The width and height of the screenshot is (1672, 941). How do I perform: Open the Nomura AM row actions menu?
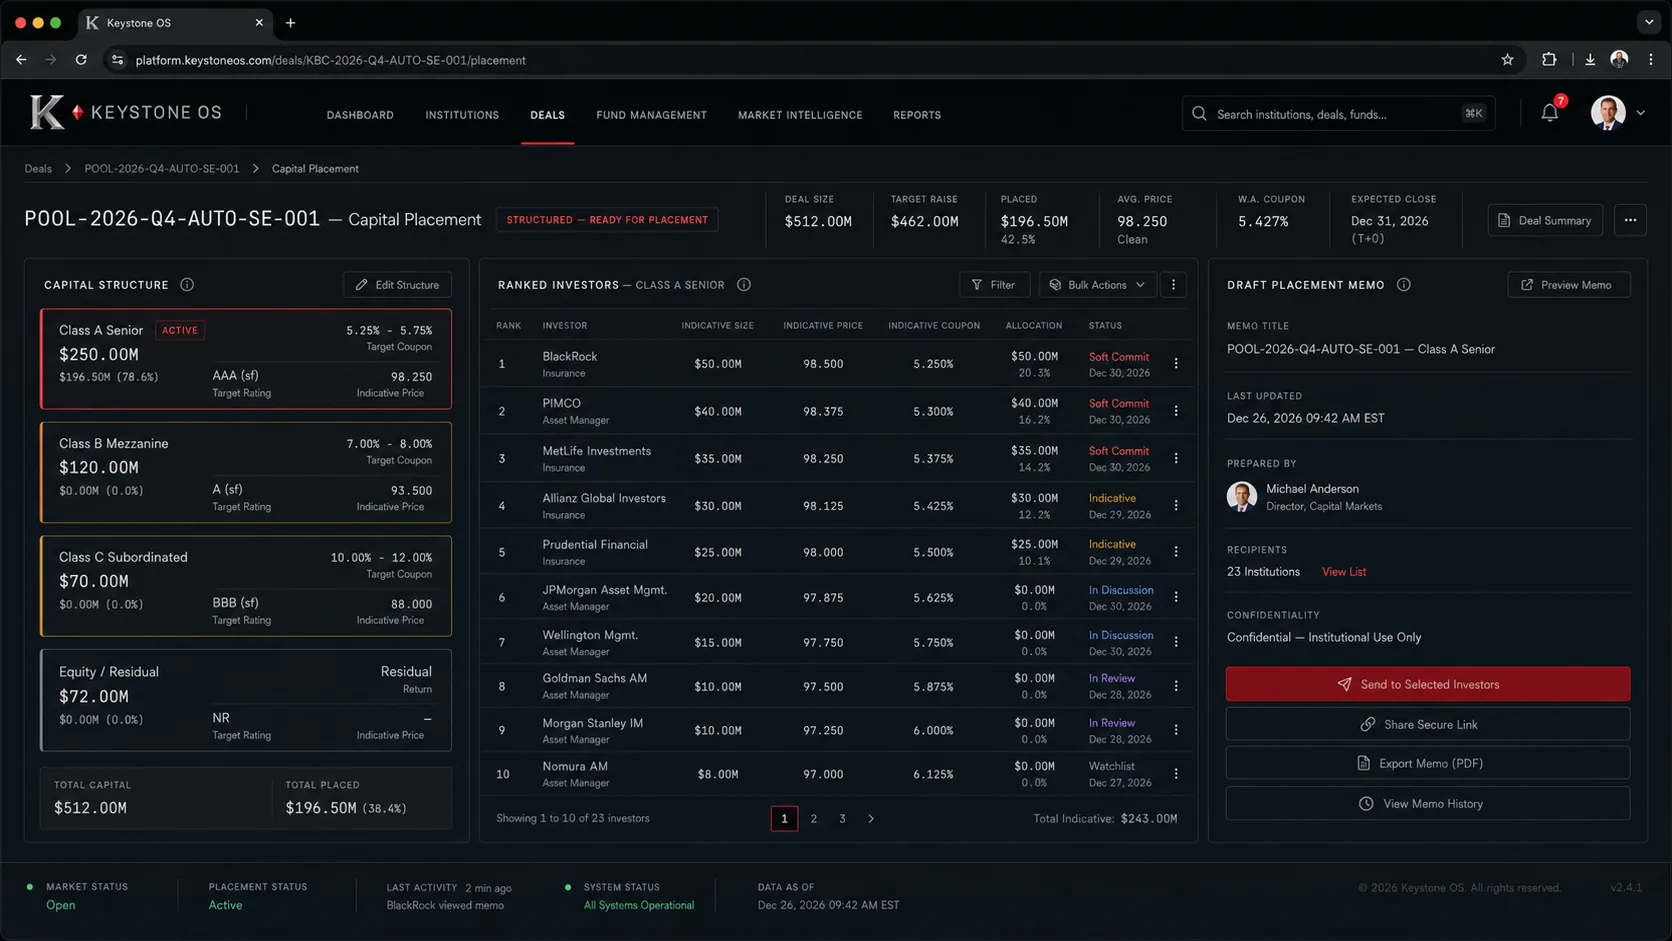coord(1176,774)
